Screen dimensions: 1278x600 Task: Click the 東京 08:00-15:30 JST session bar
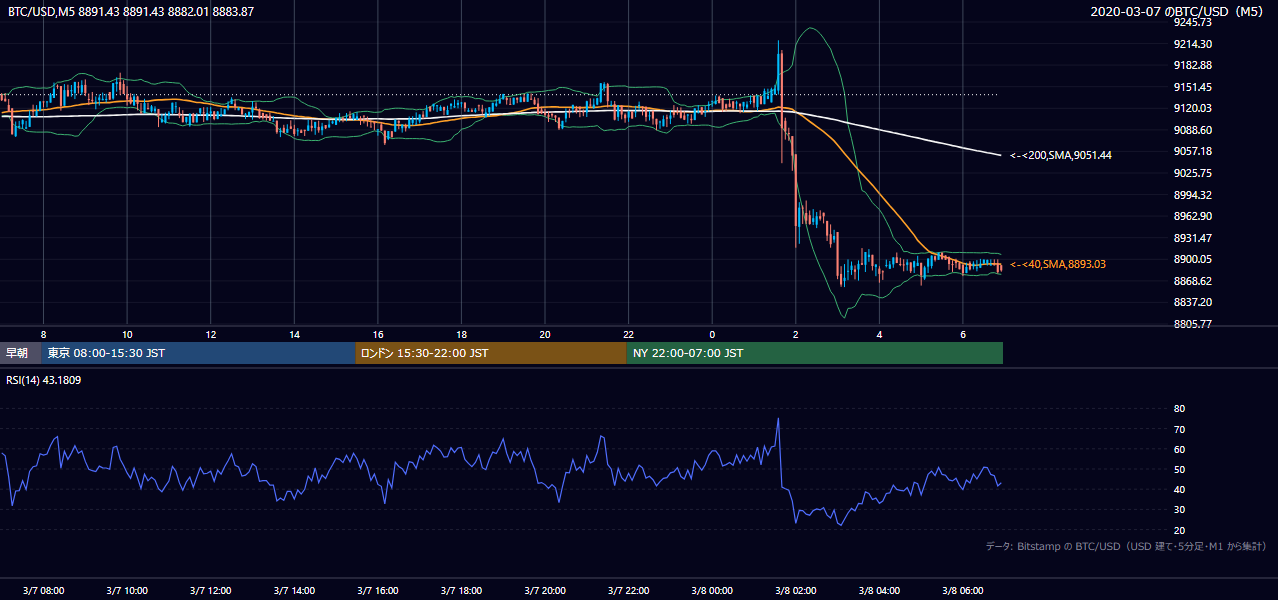pyautogui.click(x=198, y=353)
